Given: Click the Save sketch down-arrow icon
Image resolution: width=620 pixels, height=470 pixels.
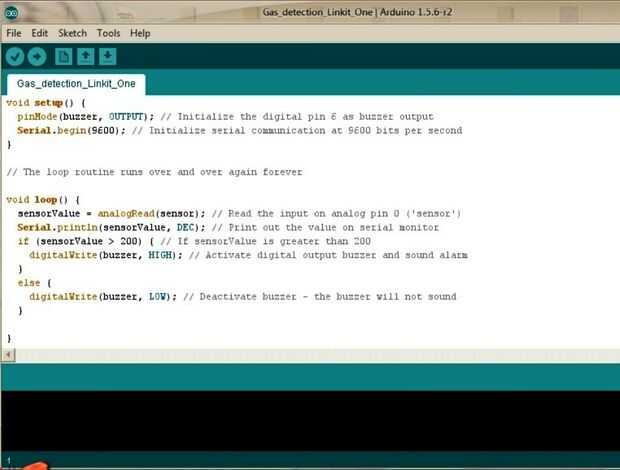Looking at the screenshot, I should 108,57.
